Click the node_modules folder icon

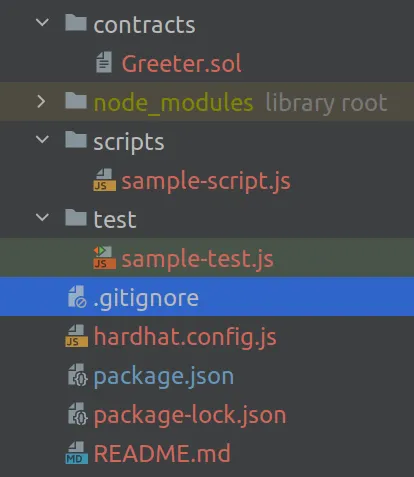coord(76,101)
